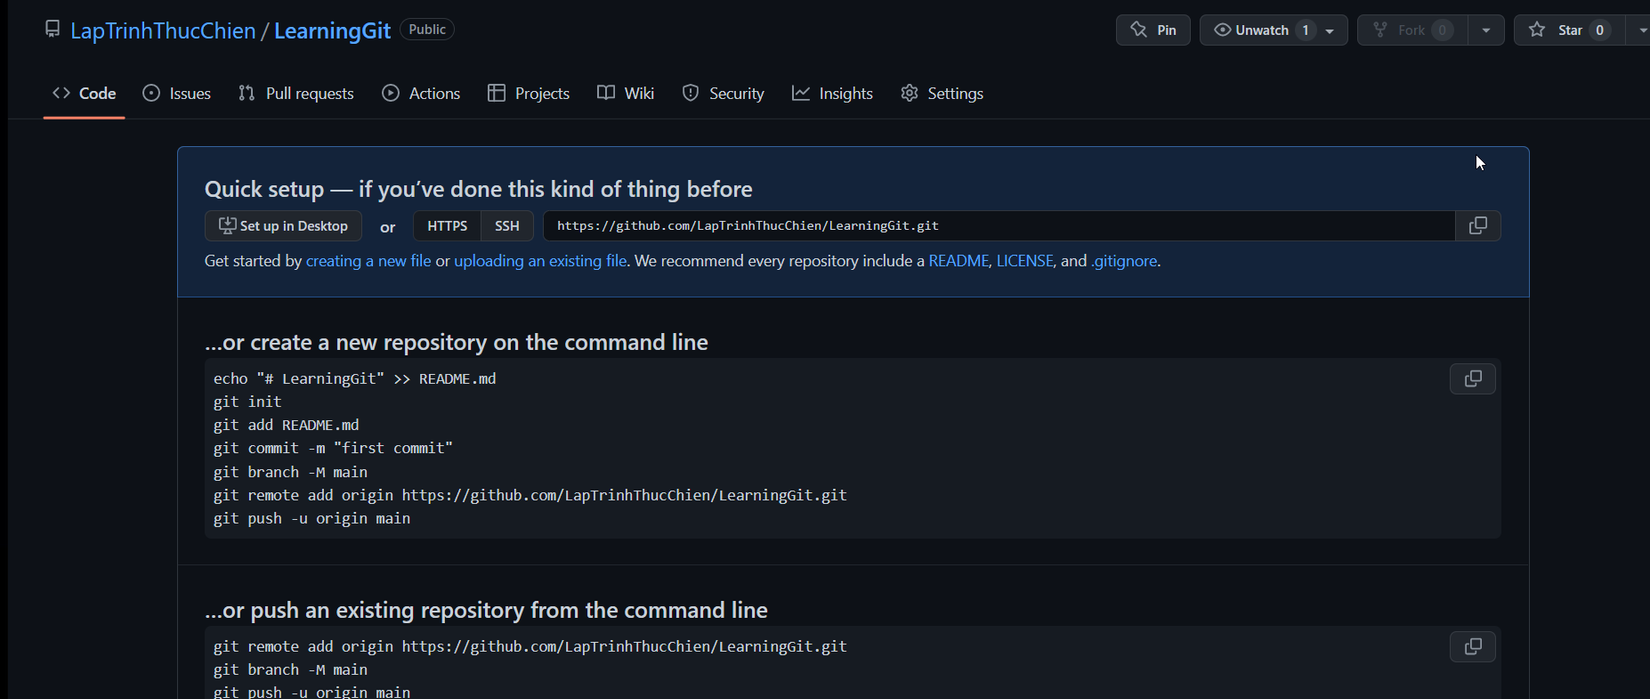Click the repository URL text field
This screenshot has width=1650, height=699.
pyautogui.click(x=998, y=226)
